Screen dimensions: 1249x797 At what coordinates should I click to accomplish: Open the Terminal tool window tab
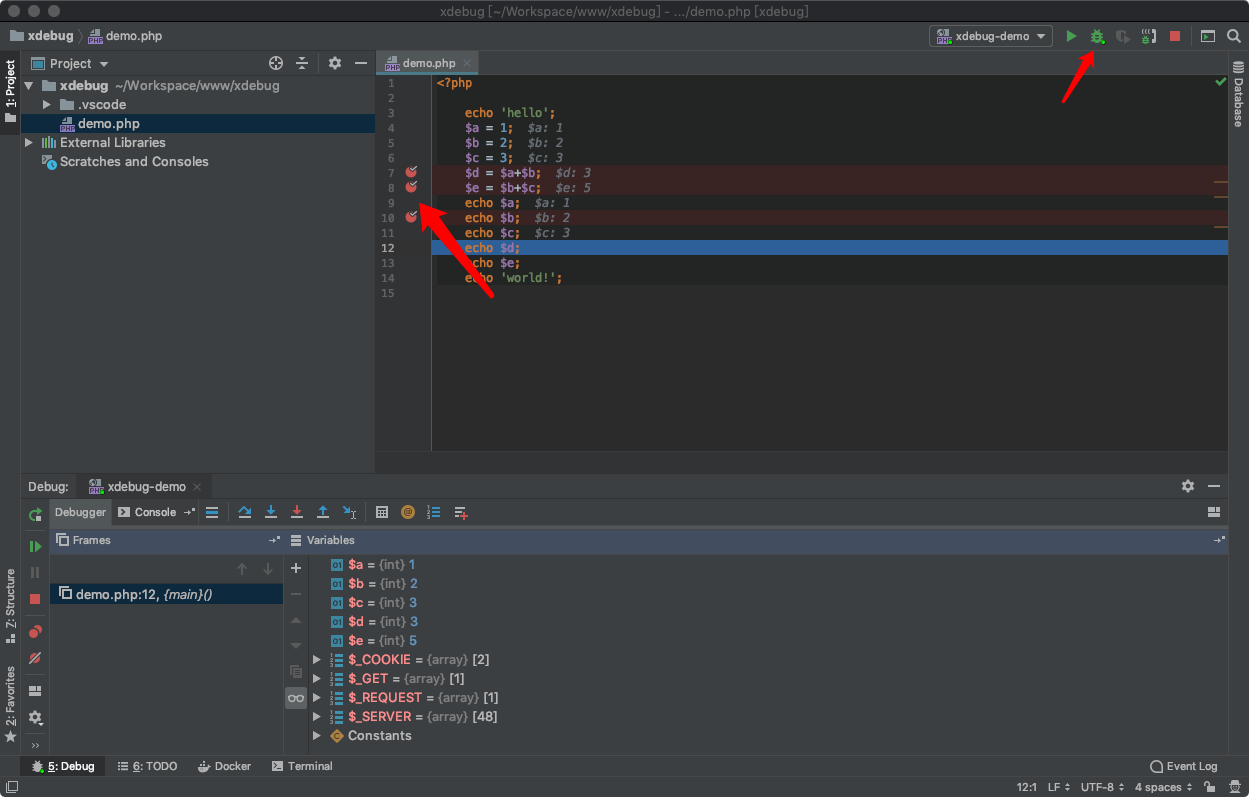[301, 766]
